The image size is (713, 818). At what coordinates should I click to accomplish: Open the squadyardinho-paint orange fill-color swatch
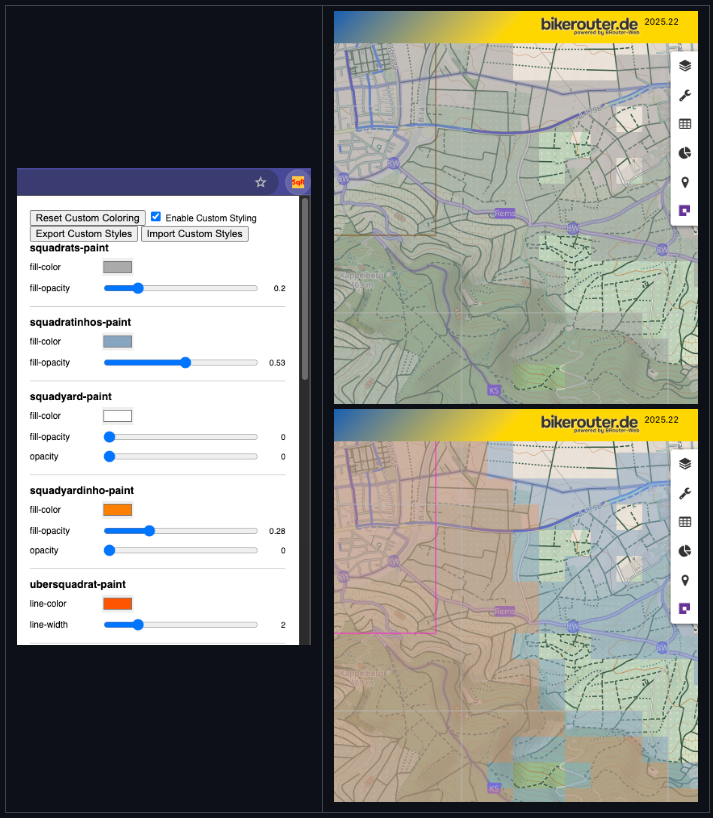coord(117,510)
